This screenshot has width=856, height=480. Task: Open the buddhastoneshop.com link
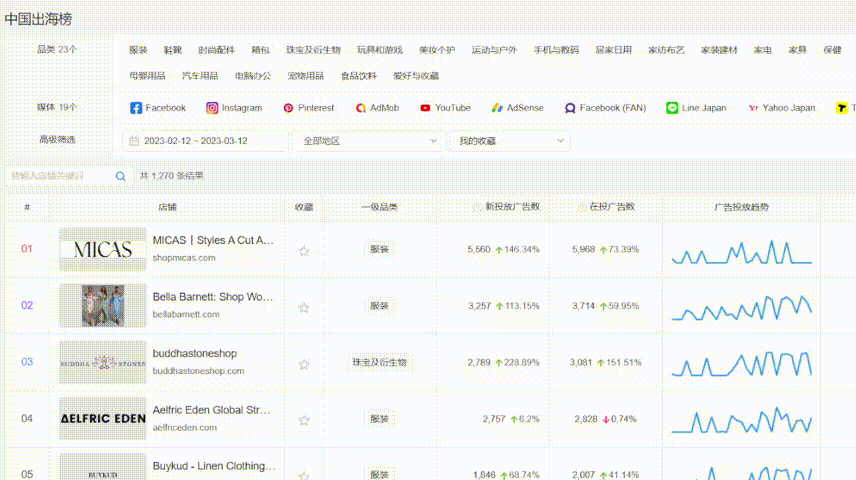(x=198, y=371)
